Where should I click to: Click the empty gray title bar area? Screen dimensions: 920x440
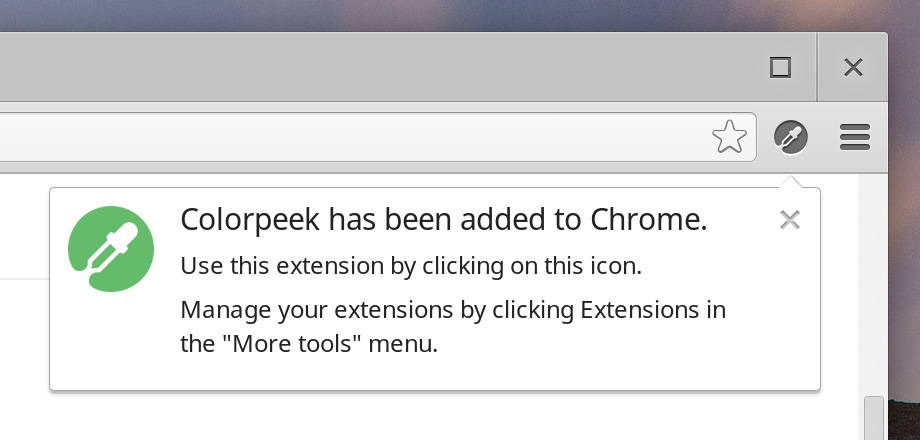(x=376, y=67)
